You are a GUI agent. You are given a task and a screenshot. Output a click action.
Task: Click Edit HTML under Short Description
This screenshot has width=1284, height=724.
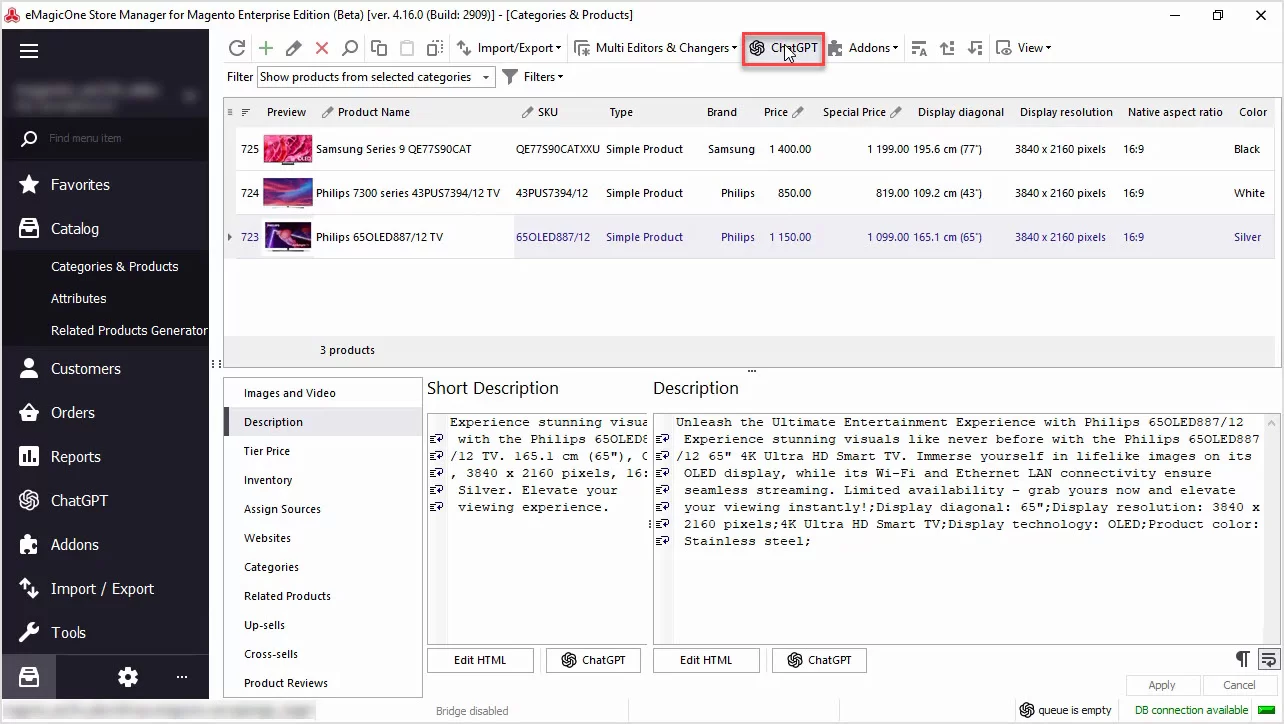point(480,660)
